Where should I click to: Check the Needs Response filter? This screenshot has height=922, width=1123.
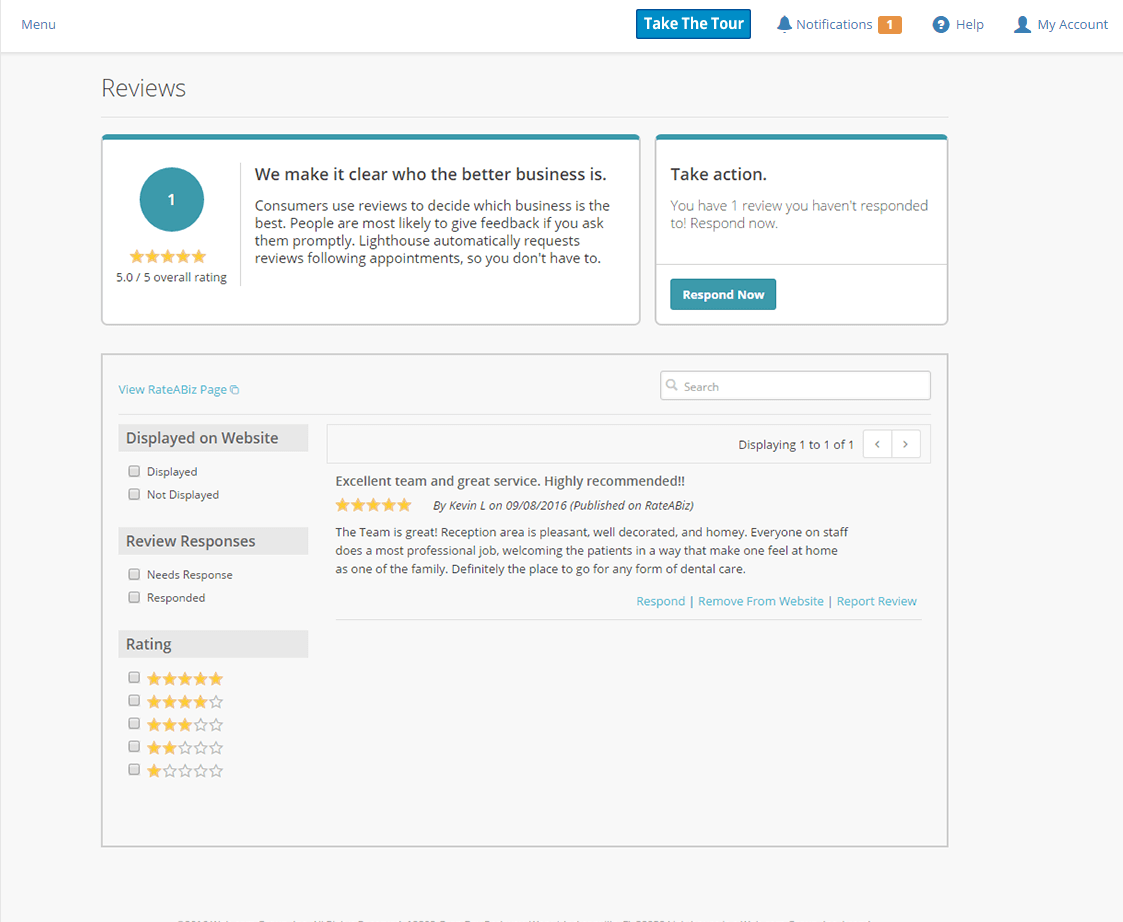(x=134, y=573)
